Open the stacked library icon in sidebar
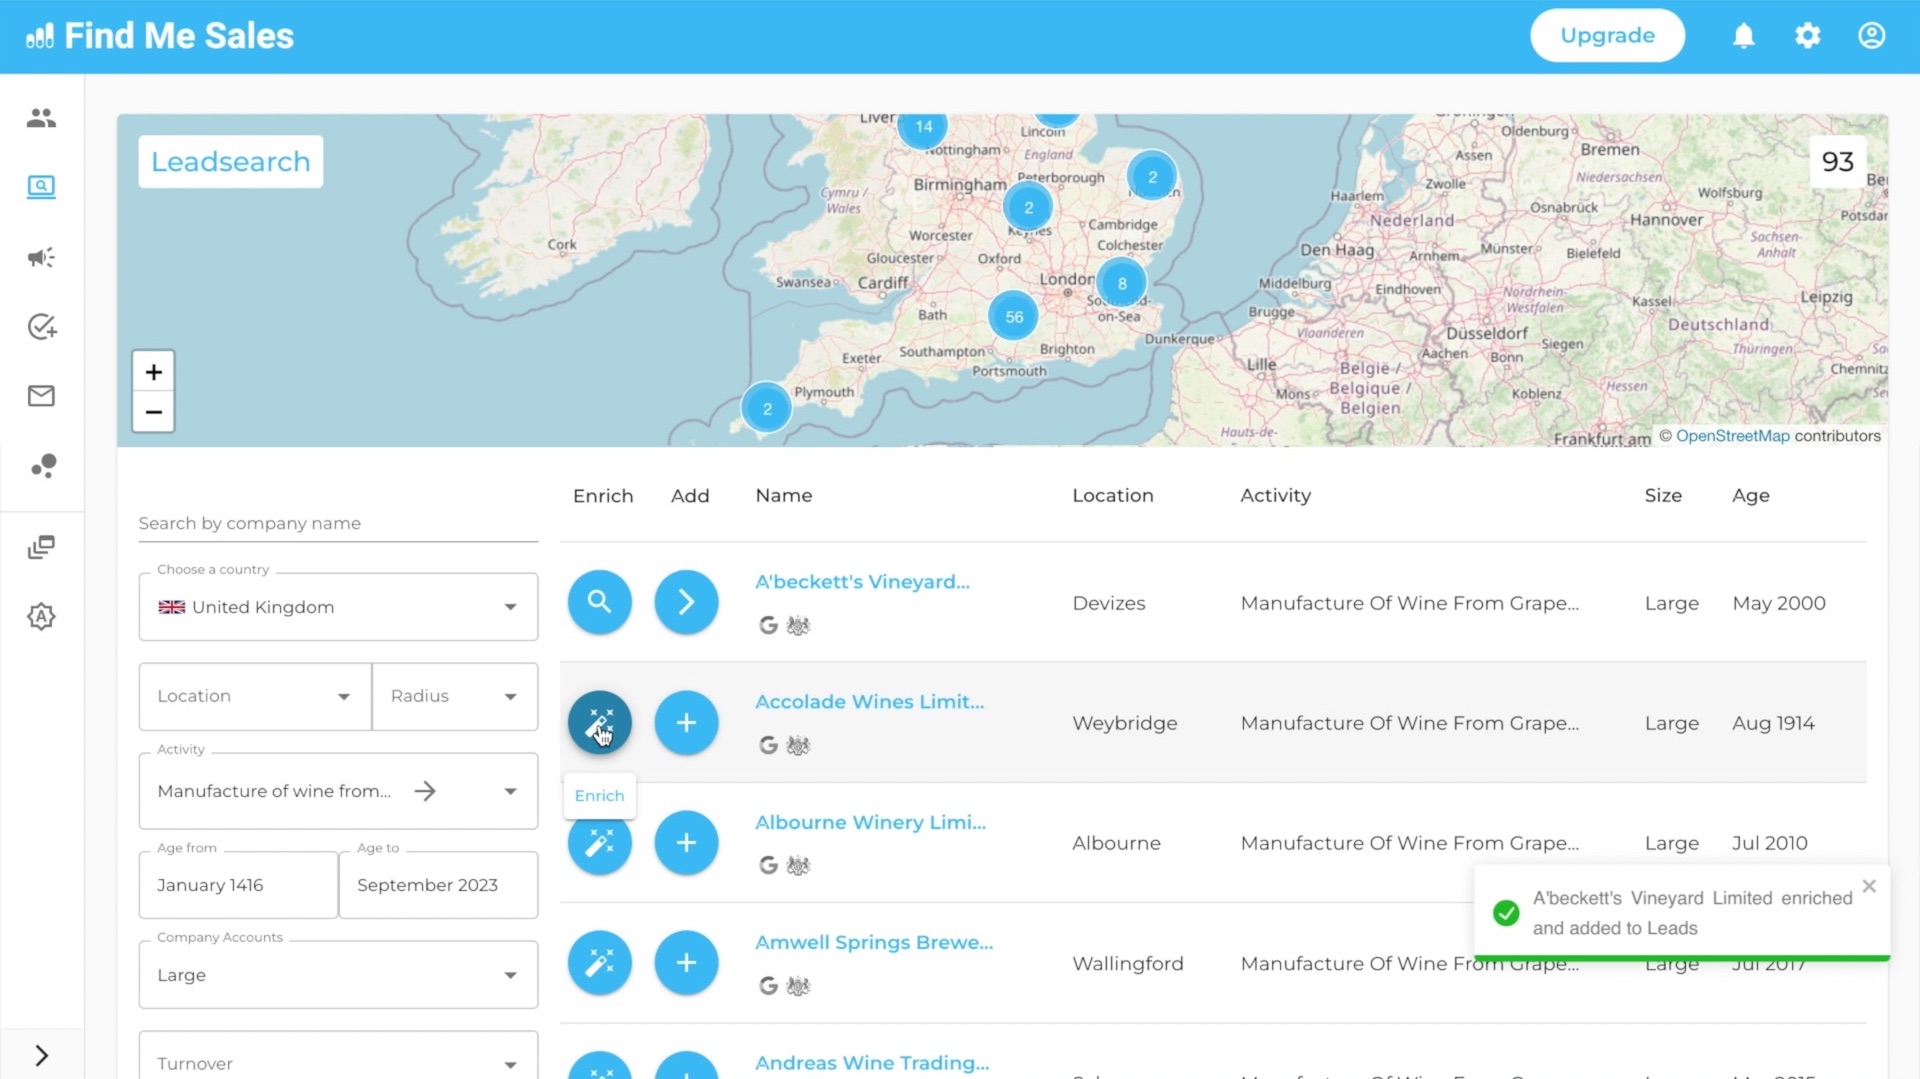 (41, 547)
